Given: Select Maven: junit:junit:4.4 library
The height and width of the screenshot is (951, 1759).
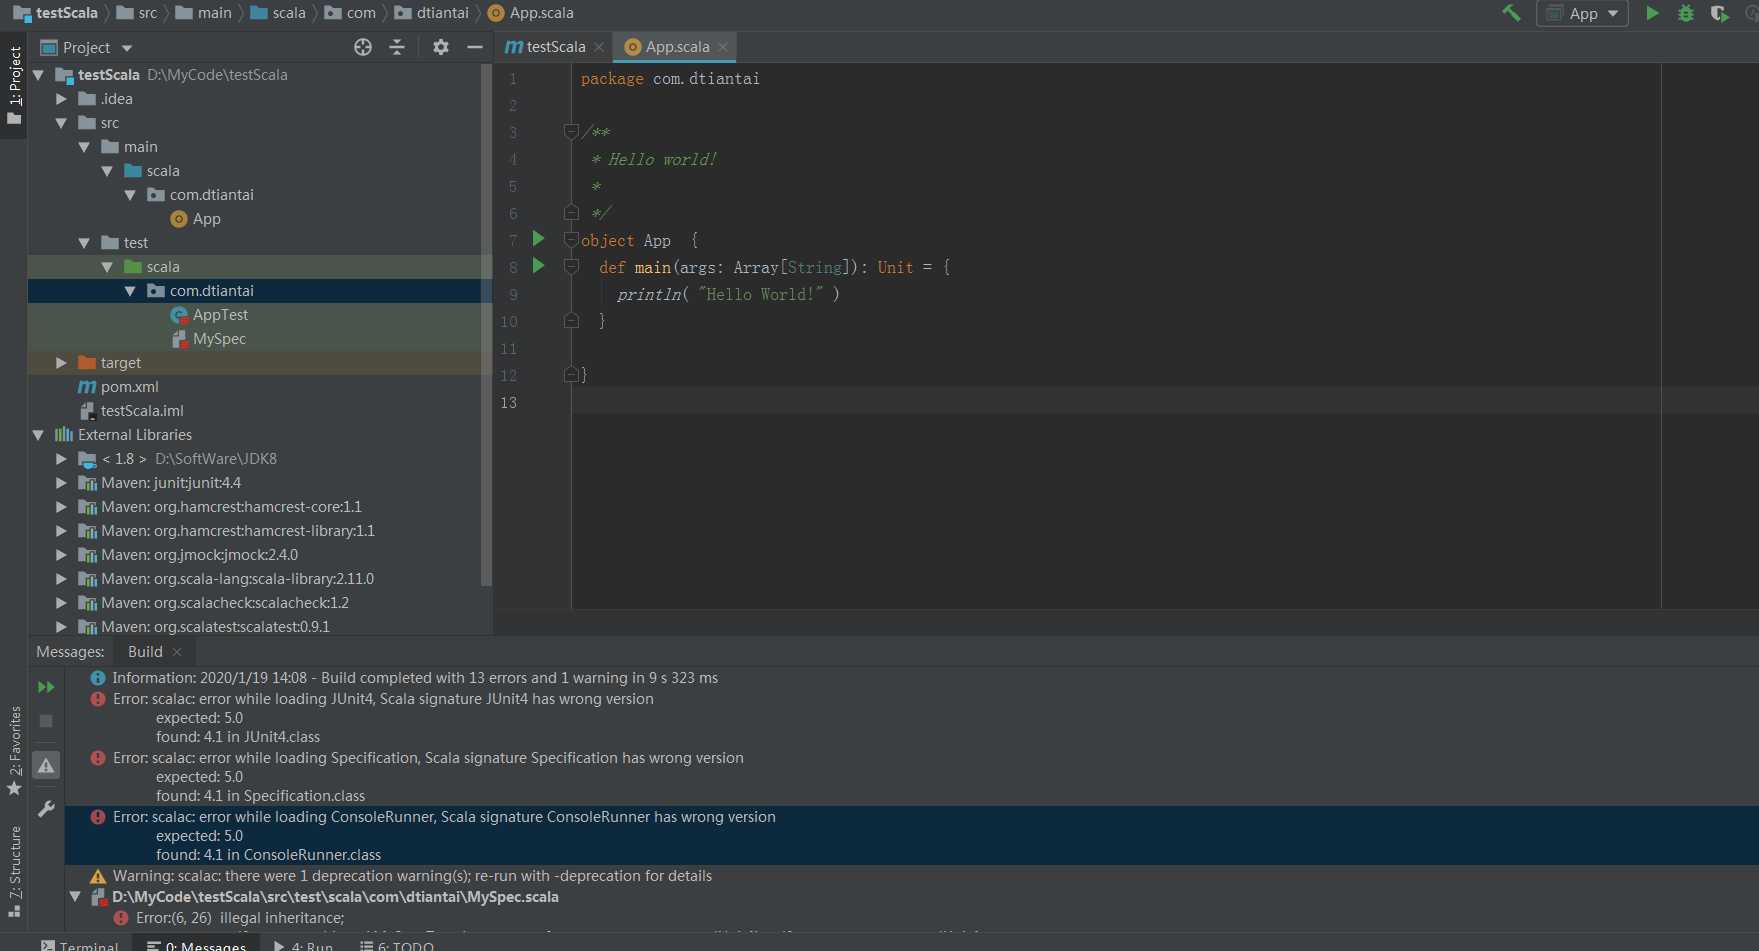Looking at the screenshot, I should tap(159, 483).
